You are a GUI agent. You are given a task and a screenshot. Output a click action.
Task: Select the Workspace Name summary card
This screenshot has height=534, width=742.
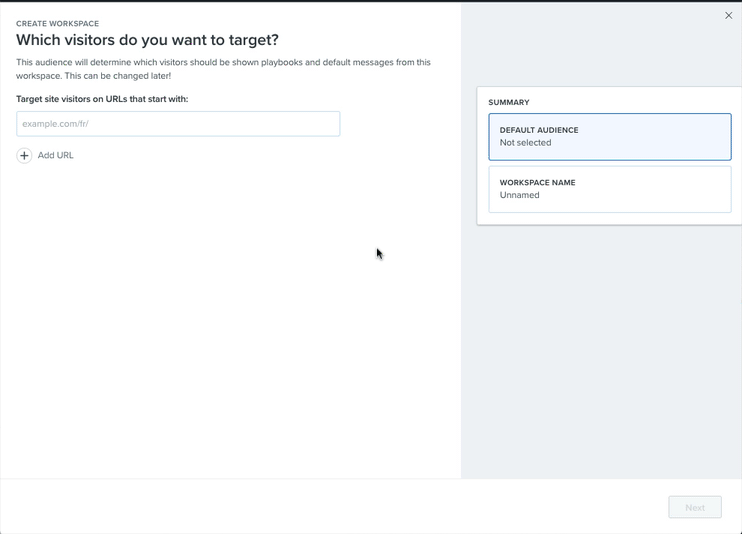(x=610, y=189)
